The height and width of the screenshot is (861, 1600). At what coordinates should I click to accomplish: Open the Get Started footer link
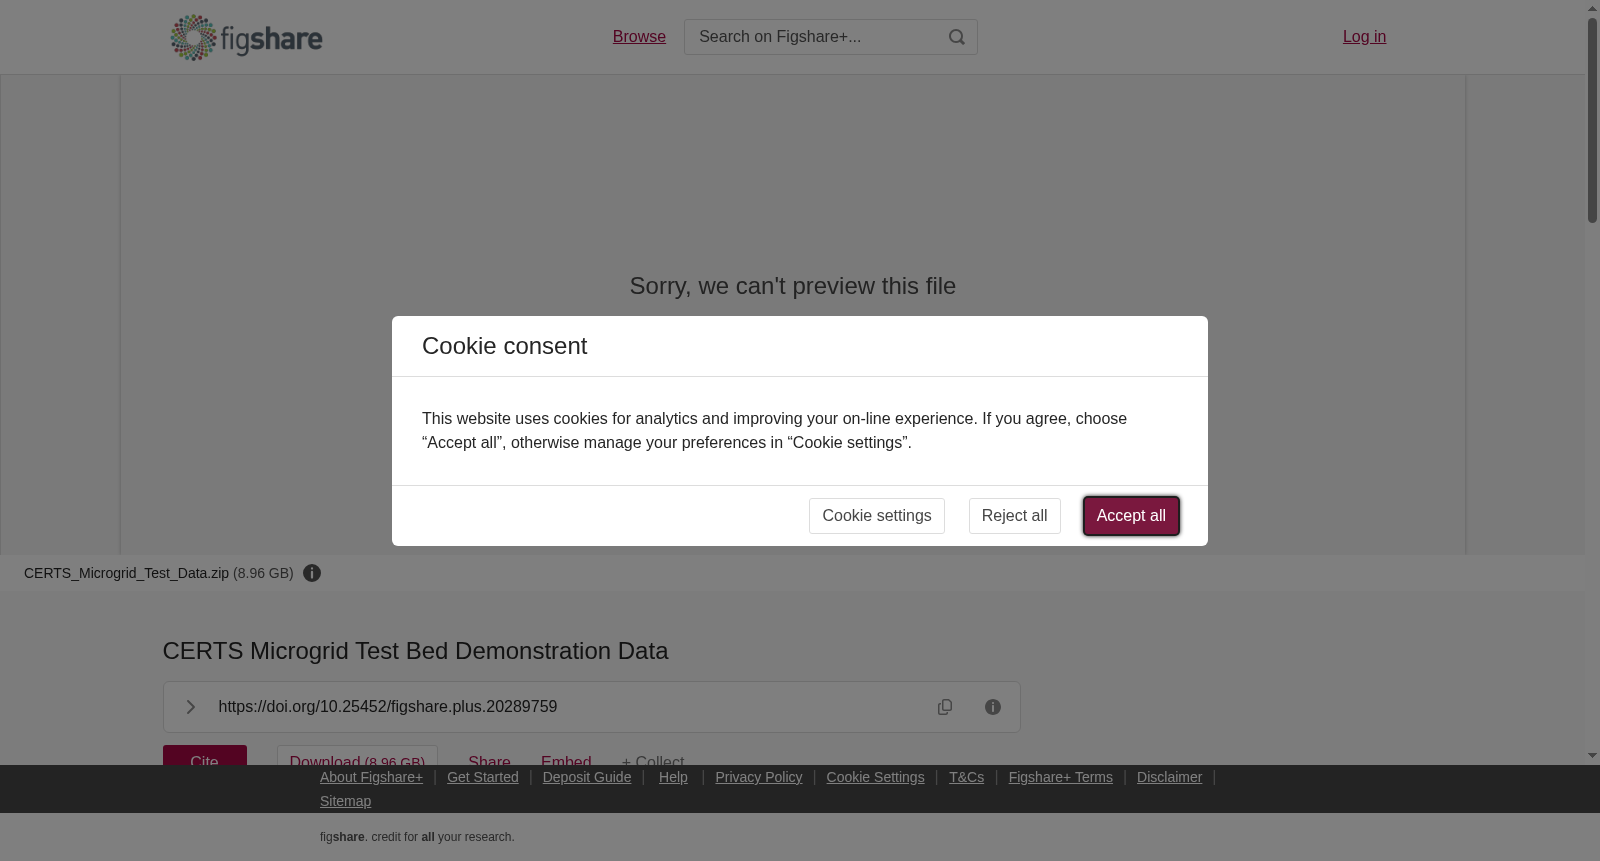click(483, 777)
